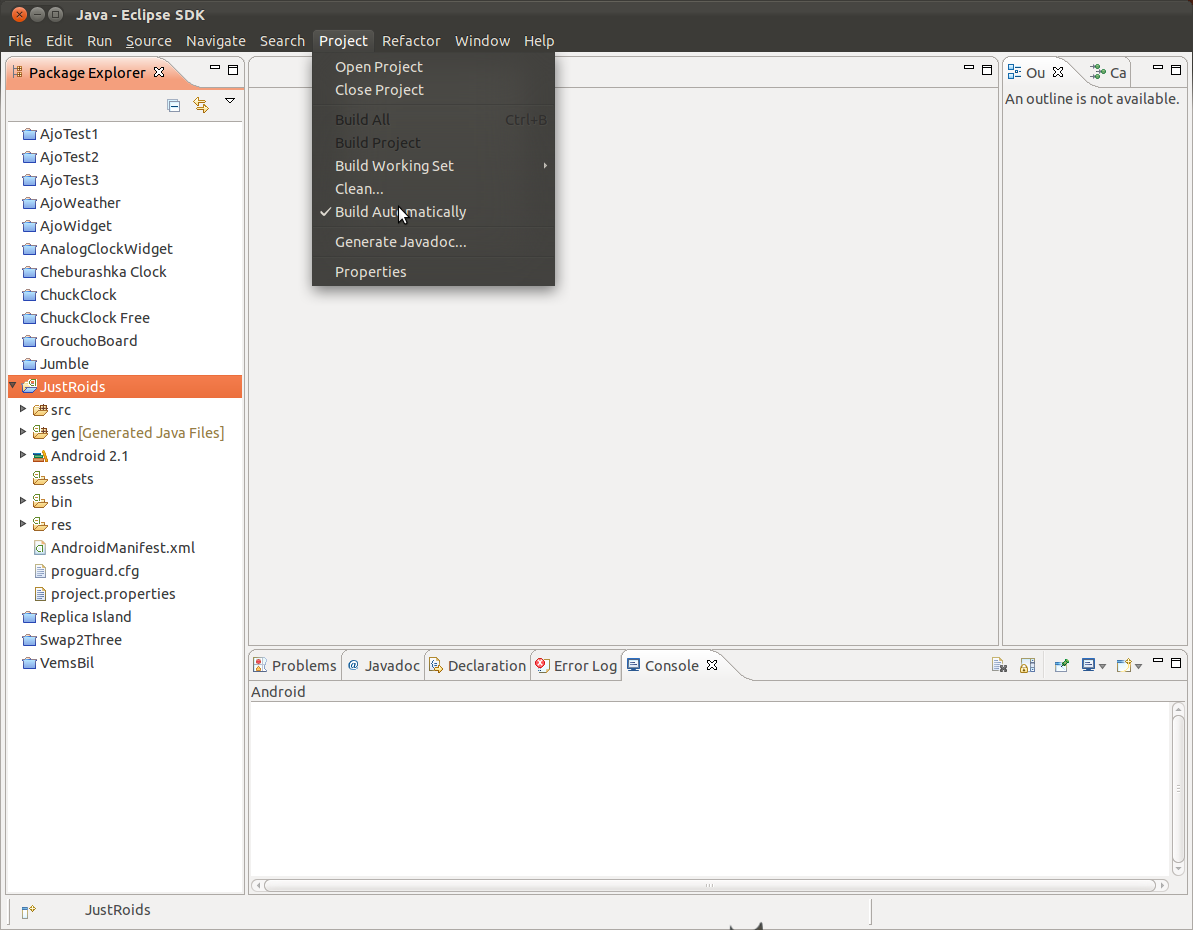The image size is (1193, 930).
Task: Open Build Working Set submenu
Action: (433, 166)
